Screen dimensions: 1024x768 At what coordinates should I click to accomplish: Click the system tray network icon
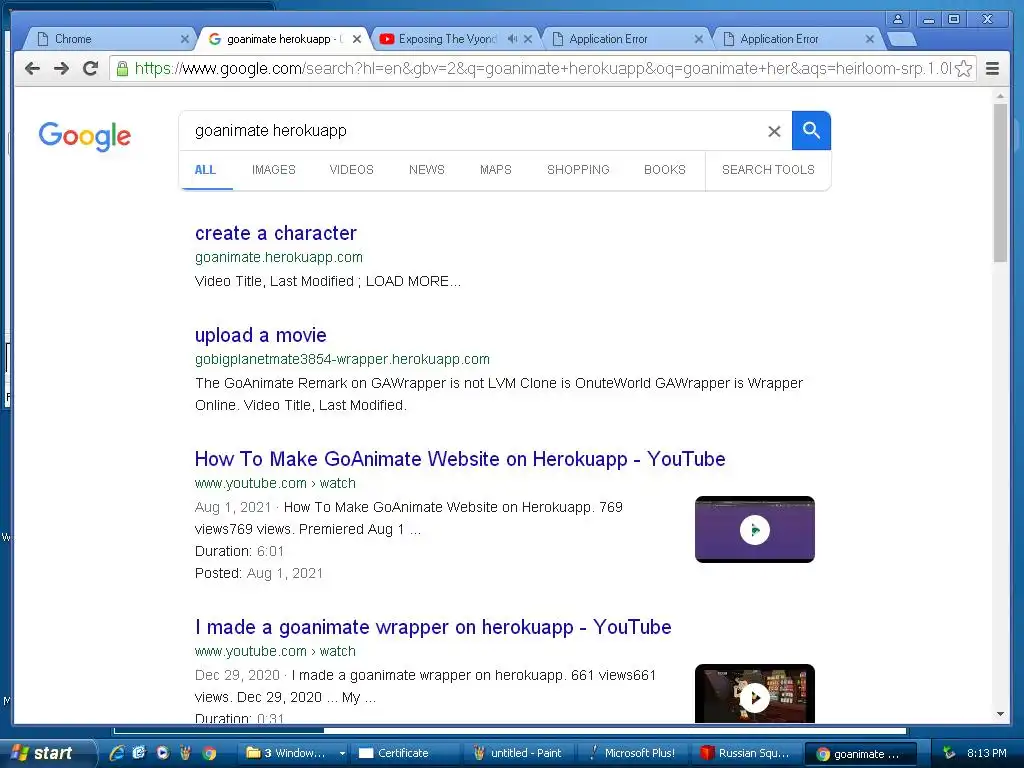coord(949,753)
